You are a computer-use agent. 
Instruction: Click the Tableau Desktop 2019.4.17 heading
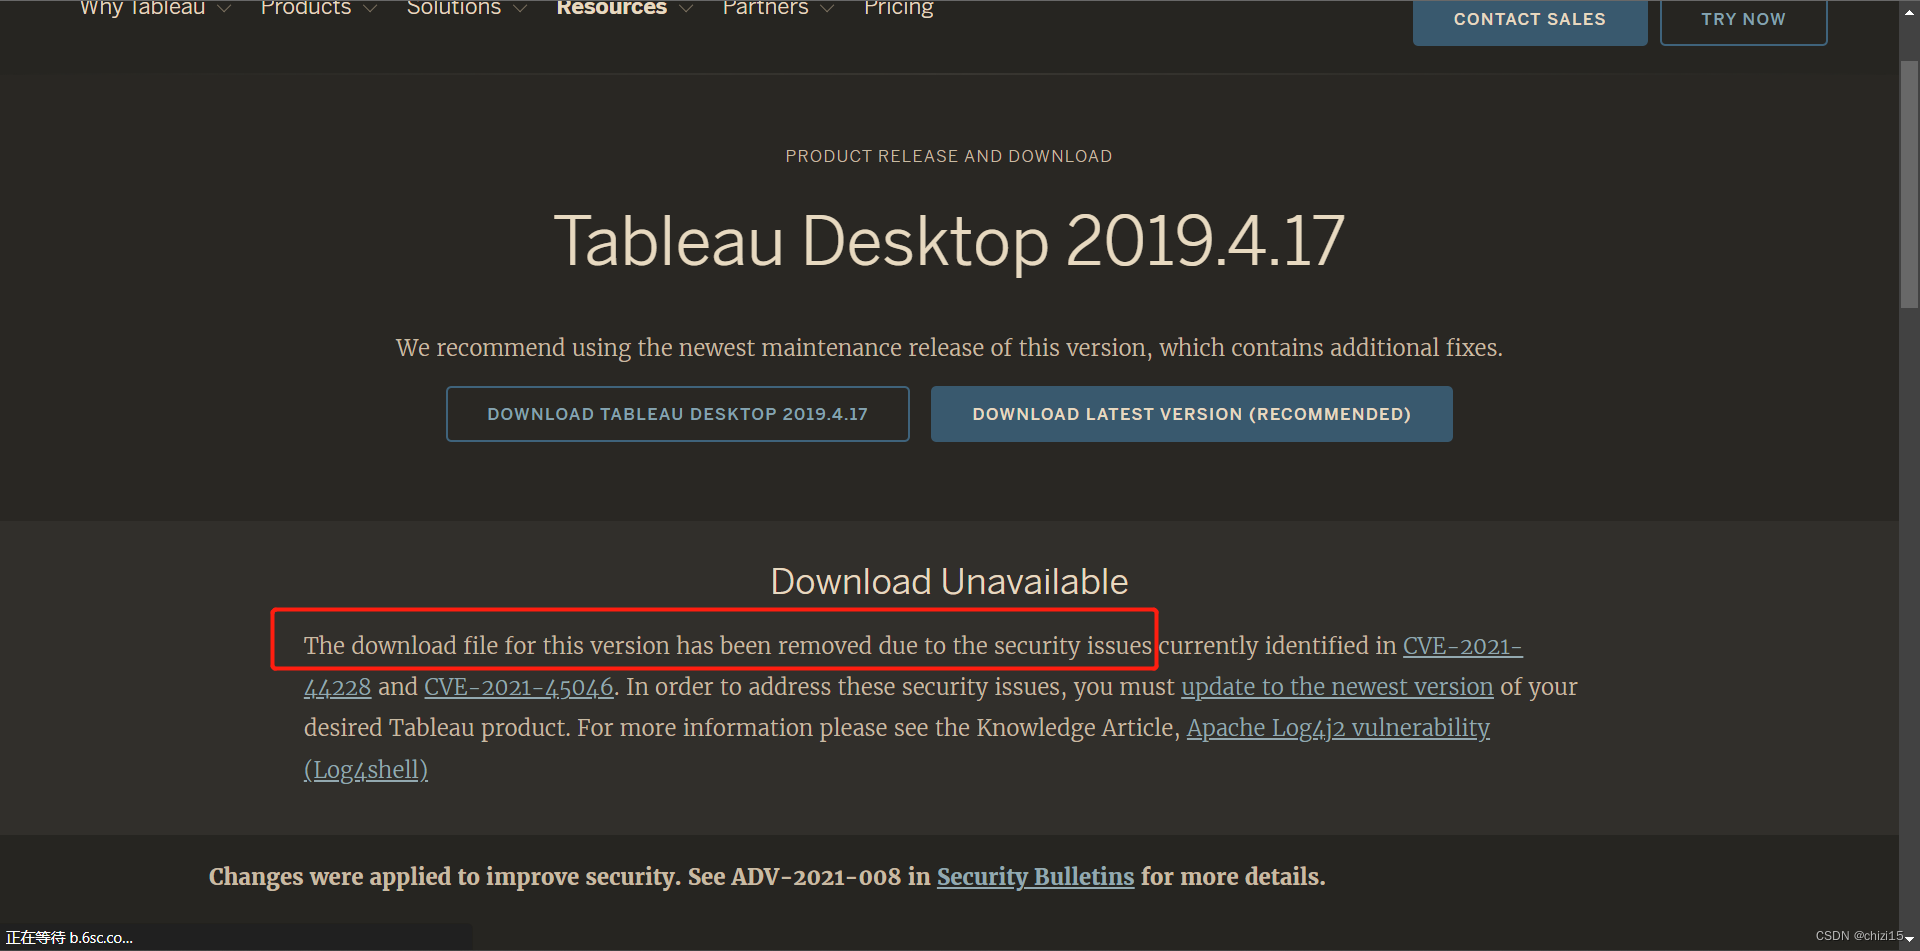(949, 241)
